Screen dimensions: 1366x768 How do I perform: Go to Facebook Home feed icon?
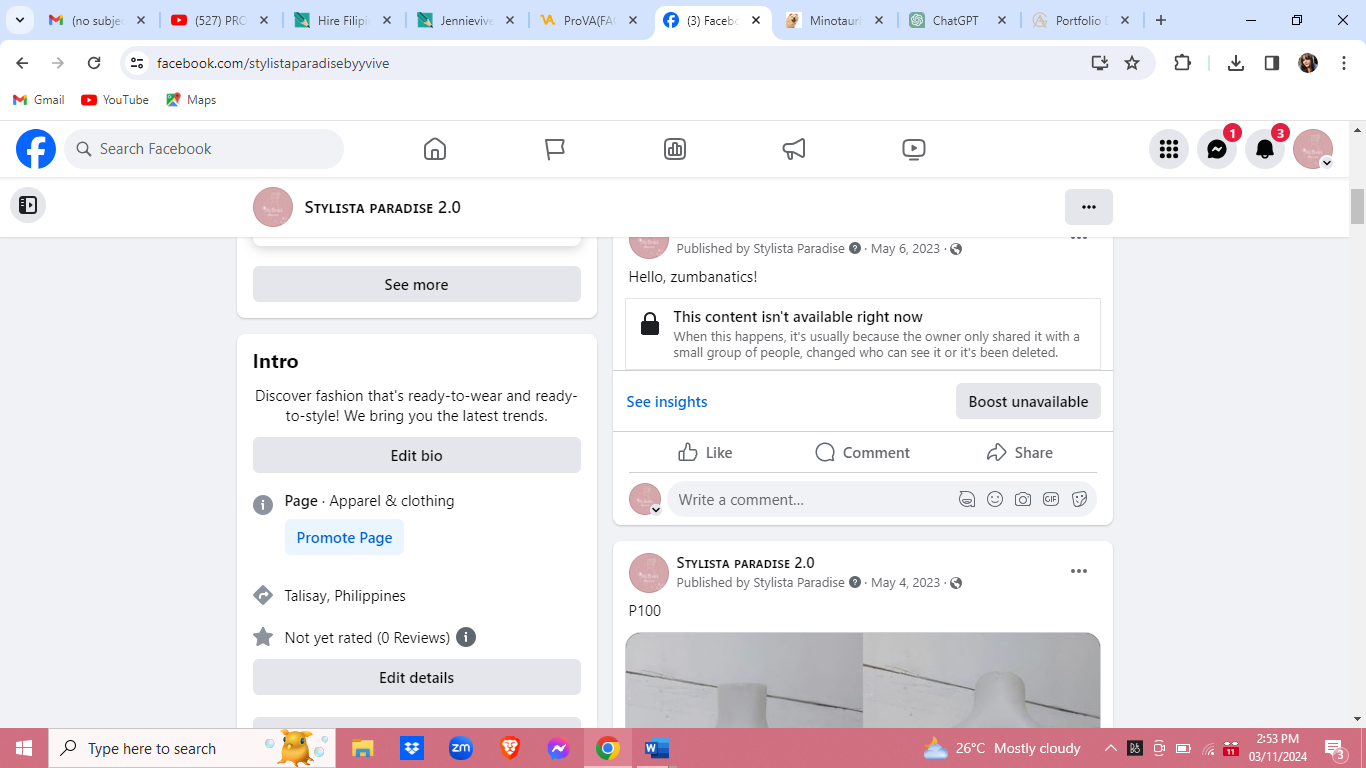pos(435,149)
